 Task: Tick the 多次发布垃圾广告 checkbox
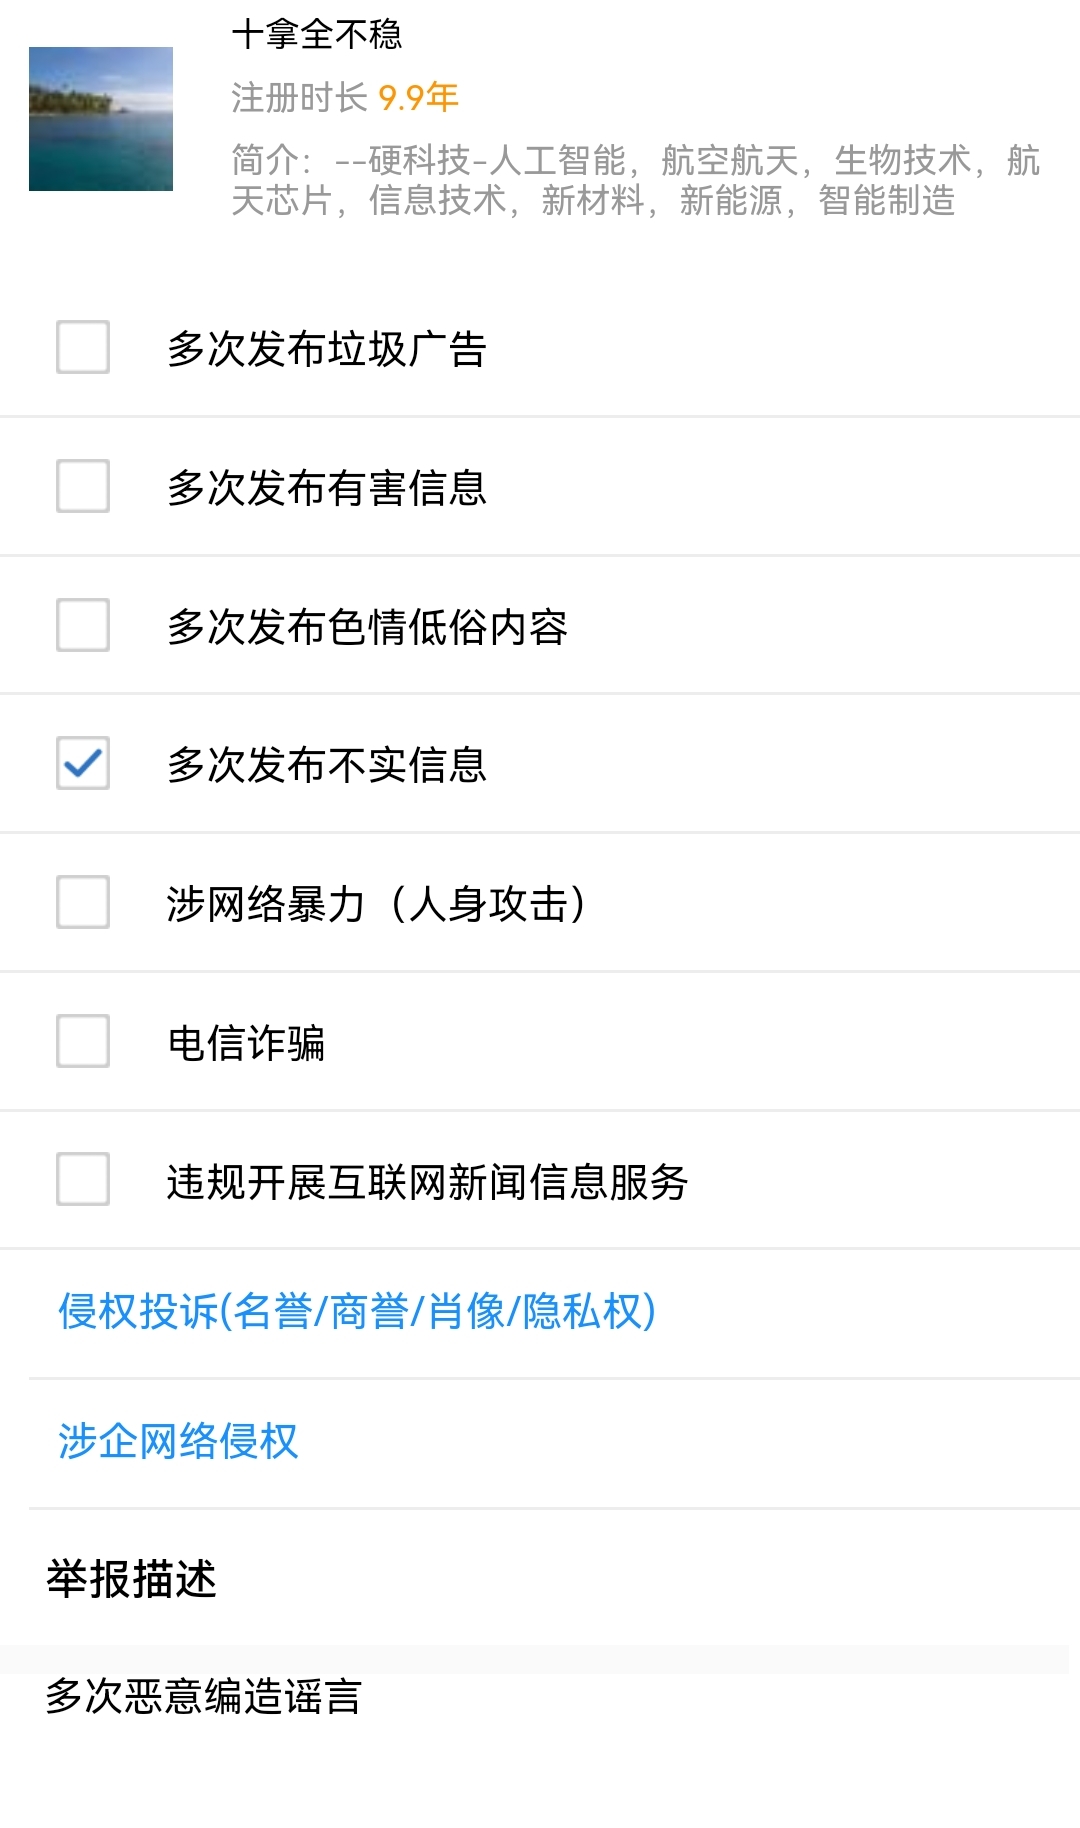click(x=83, y=347)
